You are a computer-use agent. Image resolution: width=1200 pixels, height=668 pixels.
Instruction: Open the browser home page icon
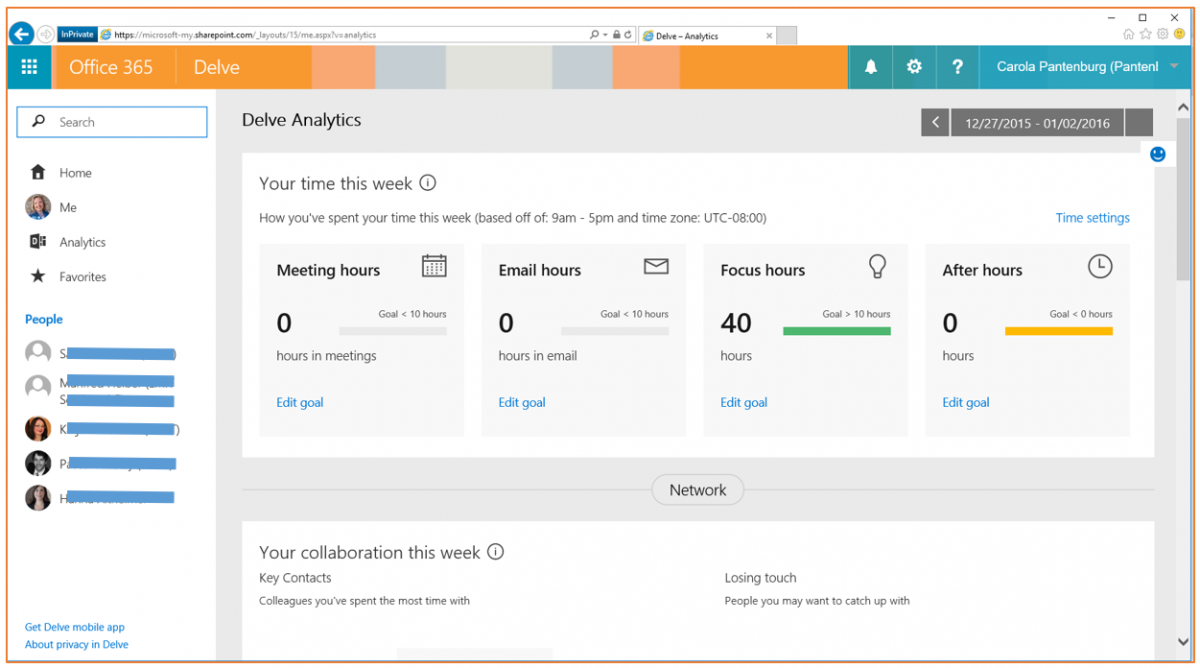(x=1129, y=34)
